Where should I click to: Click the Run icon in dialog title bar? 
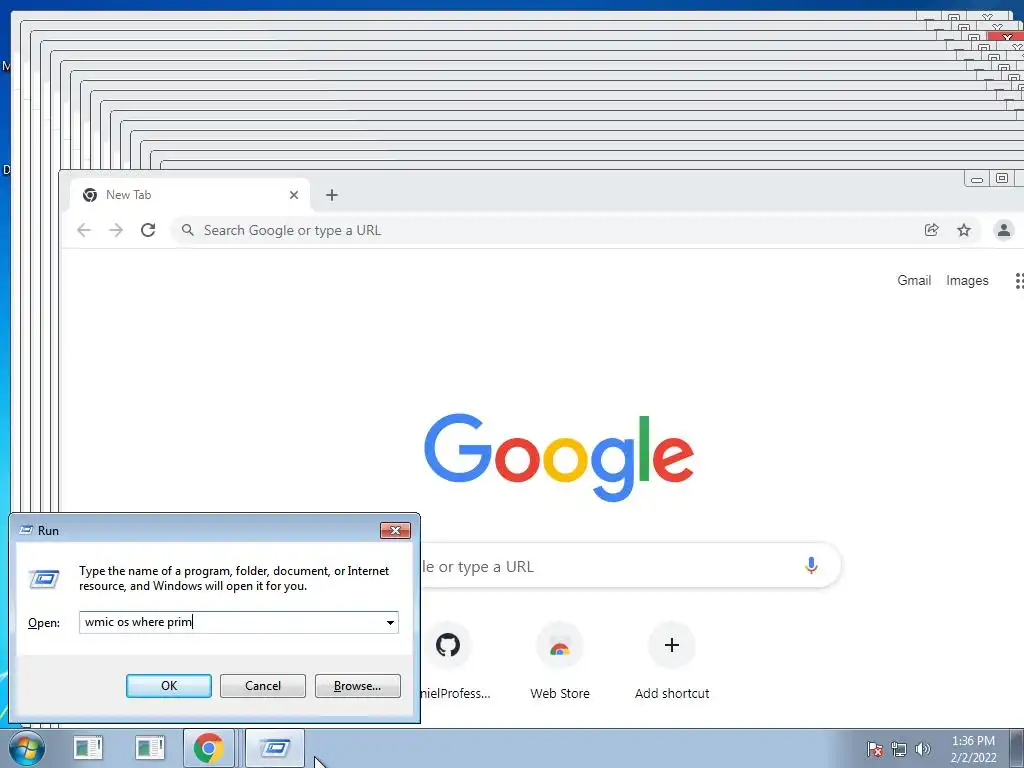pos(26,530)
